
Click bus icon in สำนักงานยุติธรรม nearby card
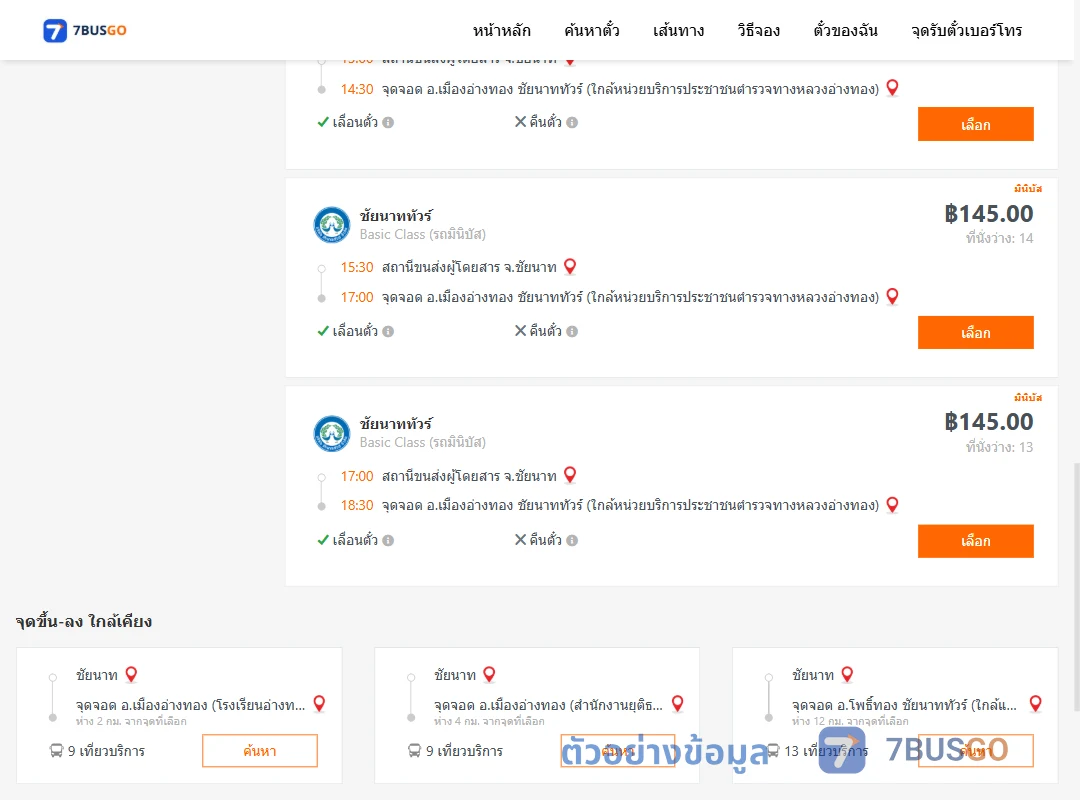pyautogui.click(x=415, y=750)
